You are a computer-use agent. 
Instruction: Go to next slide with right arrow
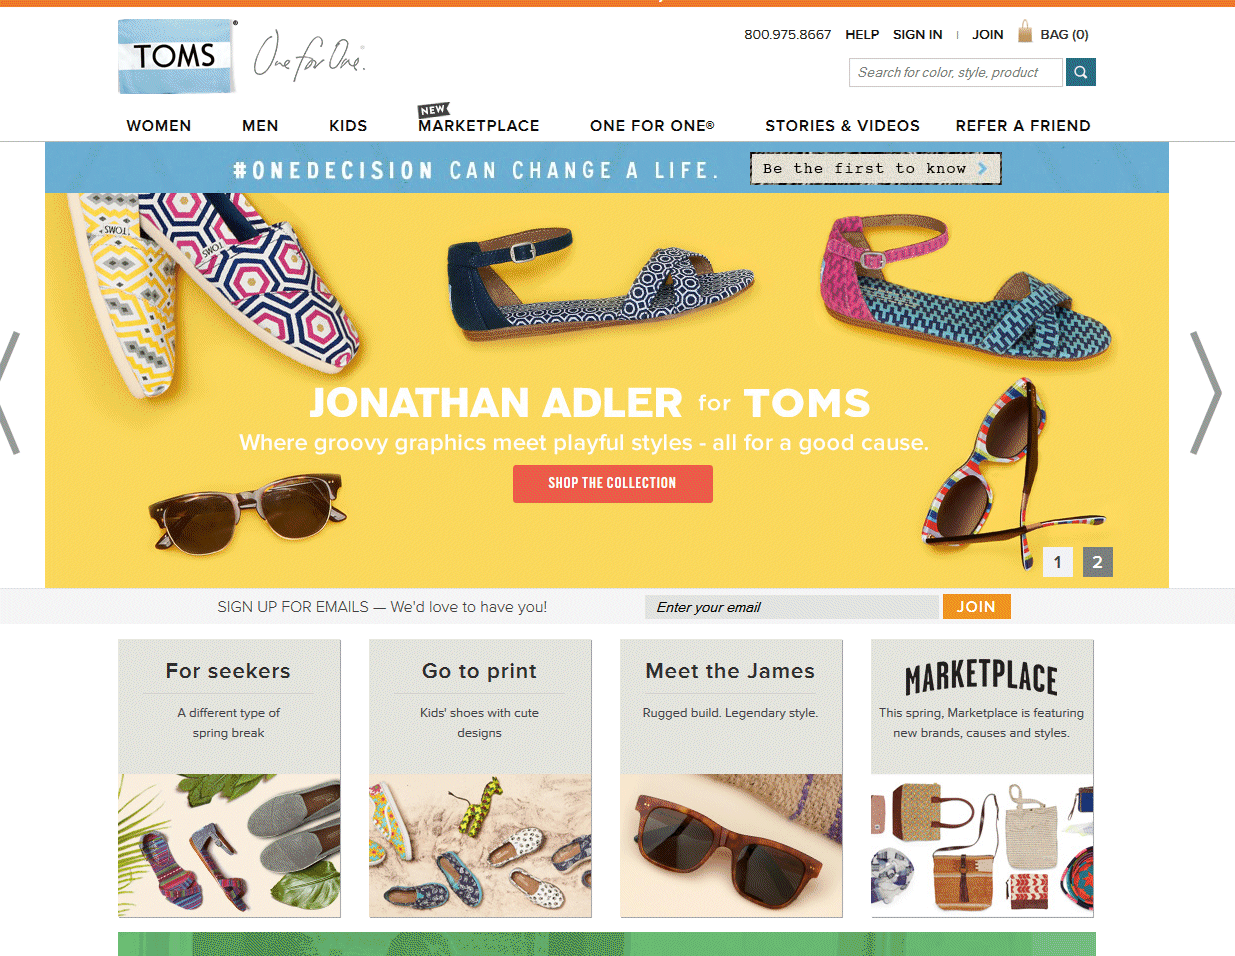click(1206, 393)
